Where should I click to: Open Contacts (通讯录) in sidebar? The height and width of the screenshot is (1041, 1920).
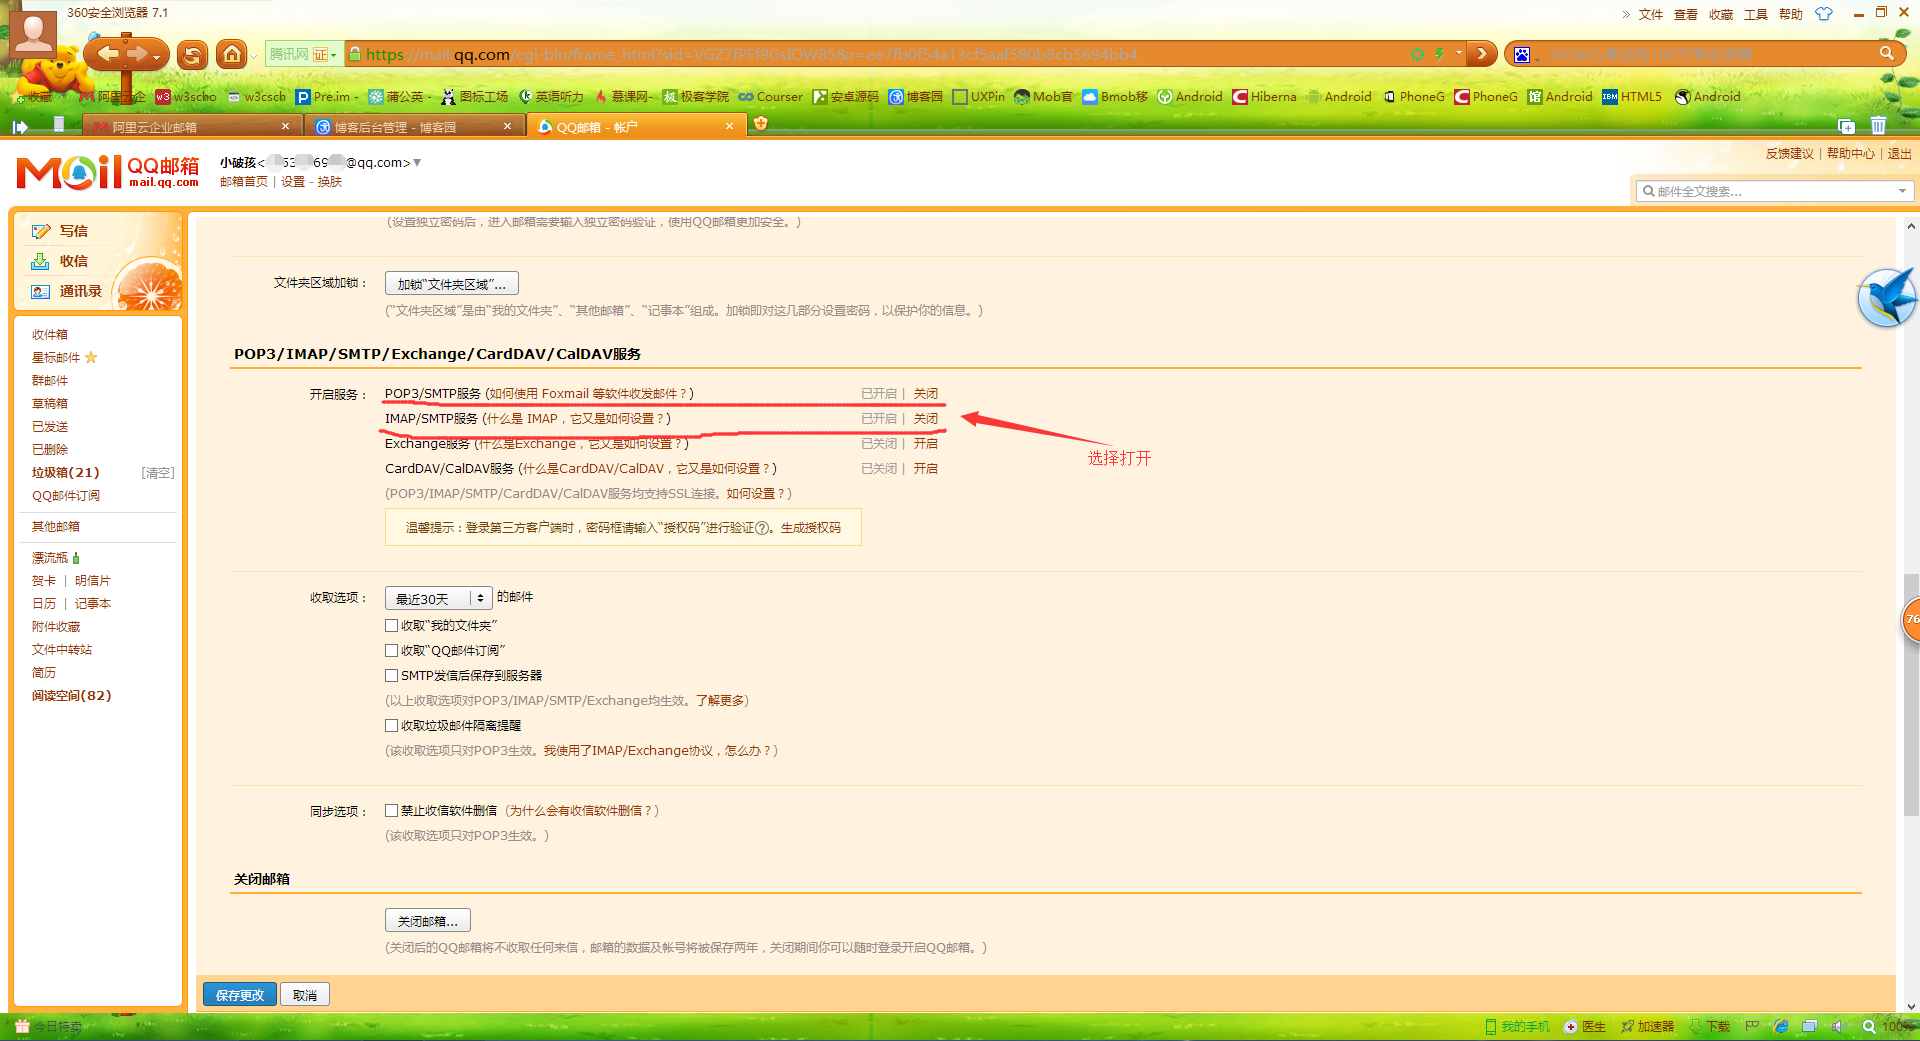click(67, 291)
